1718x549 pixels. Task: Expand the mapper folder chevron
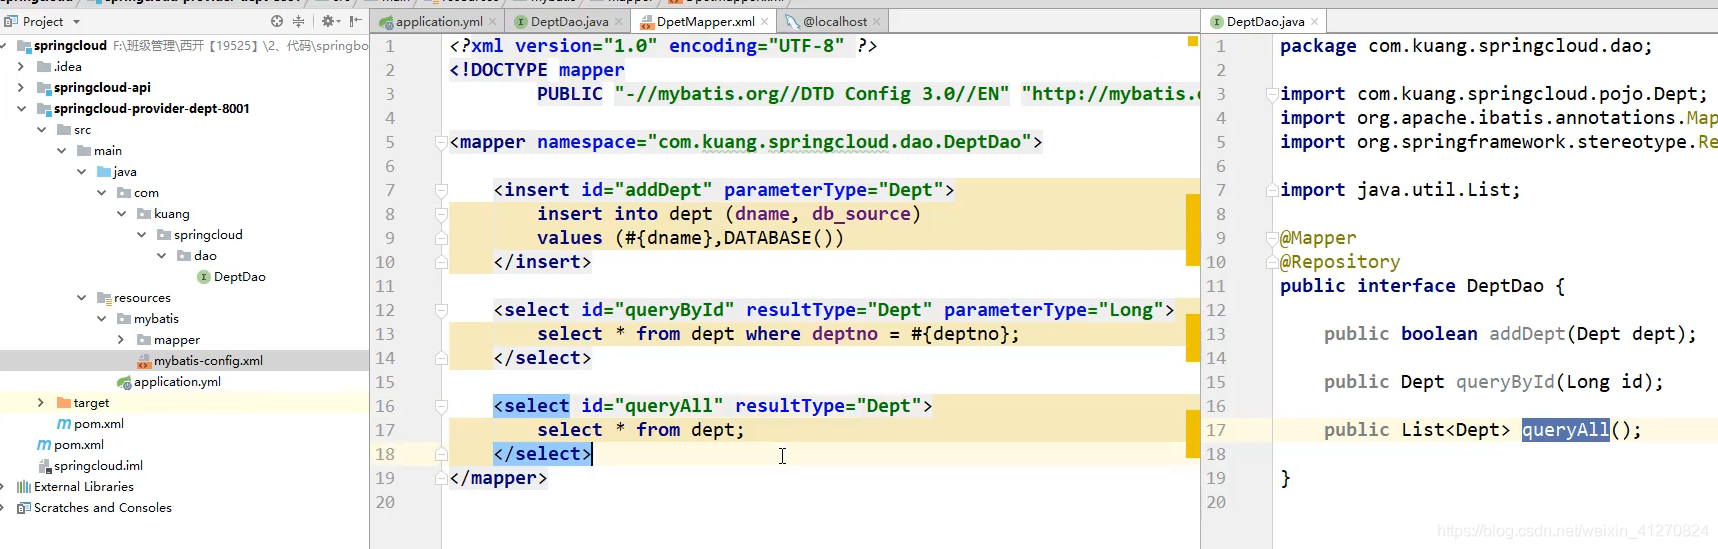pyautogui.click(x=121, y=340)
